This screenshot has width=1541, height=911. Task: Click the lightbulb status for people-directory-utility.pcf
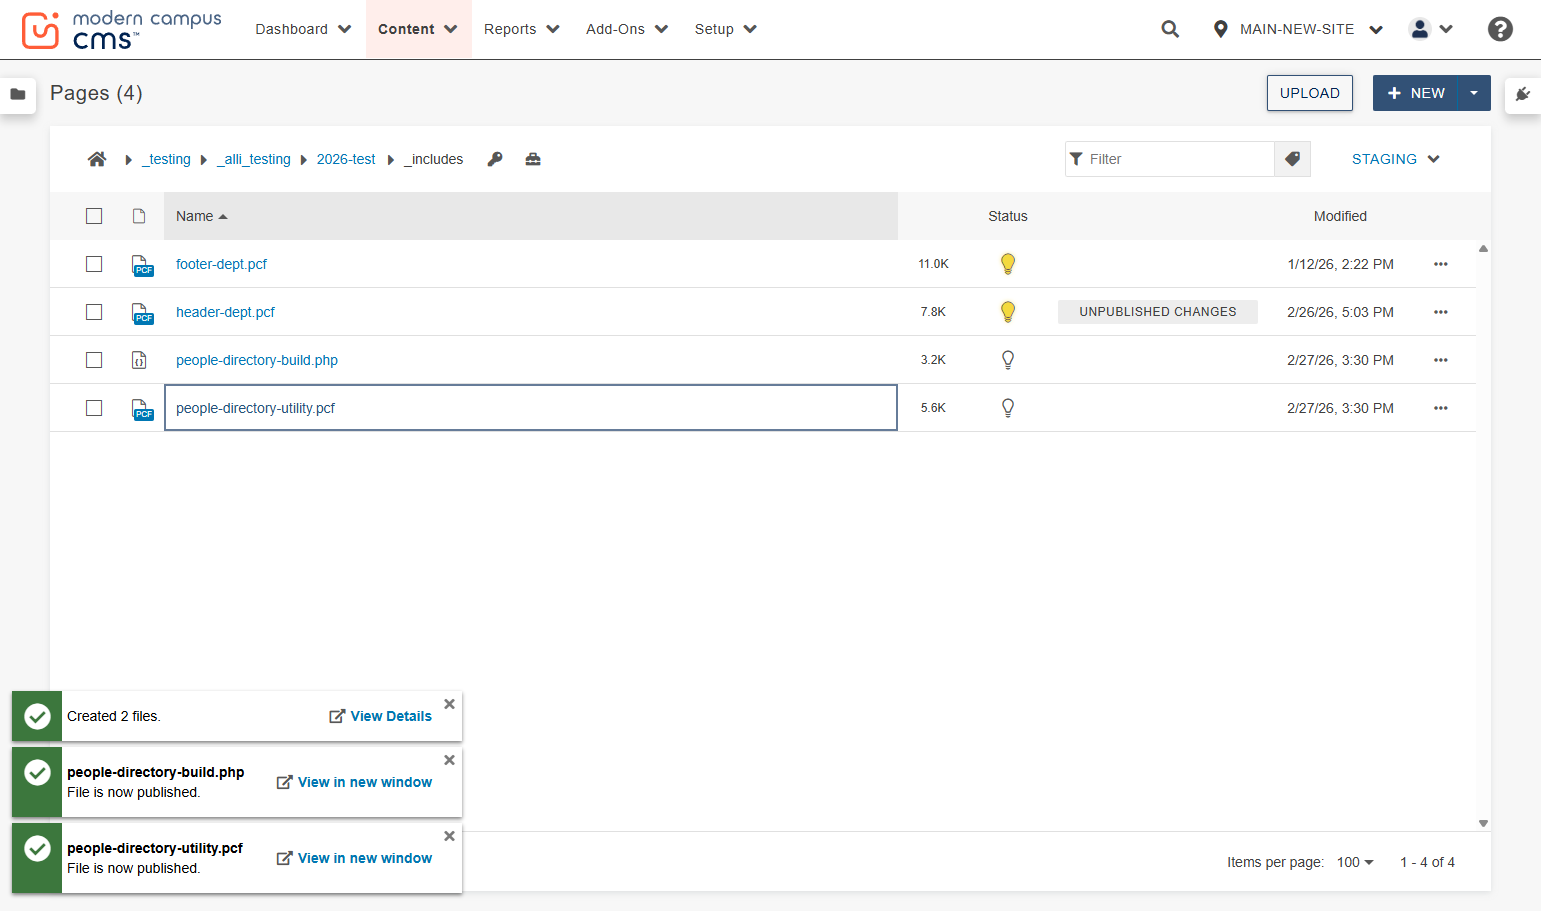[x=1008, y=408]
